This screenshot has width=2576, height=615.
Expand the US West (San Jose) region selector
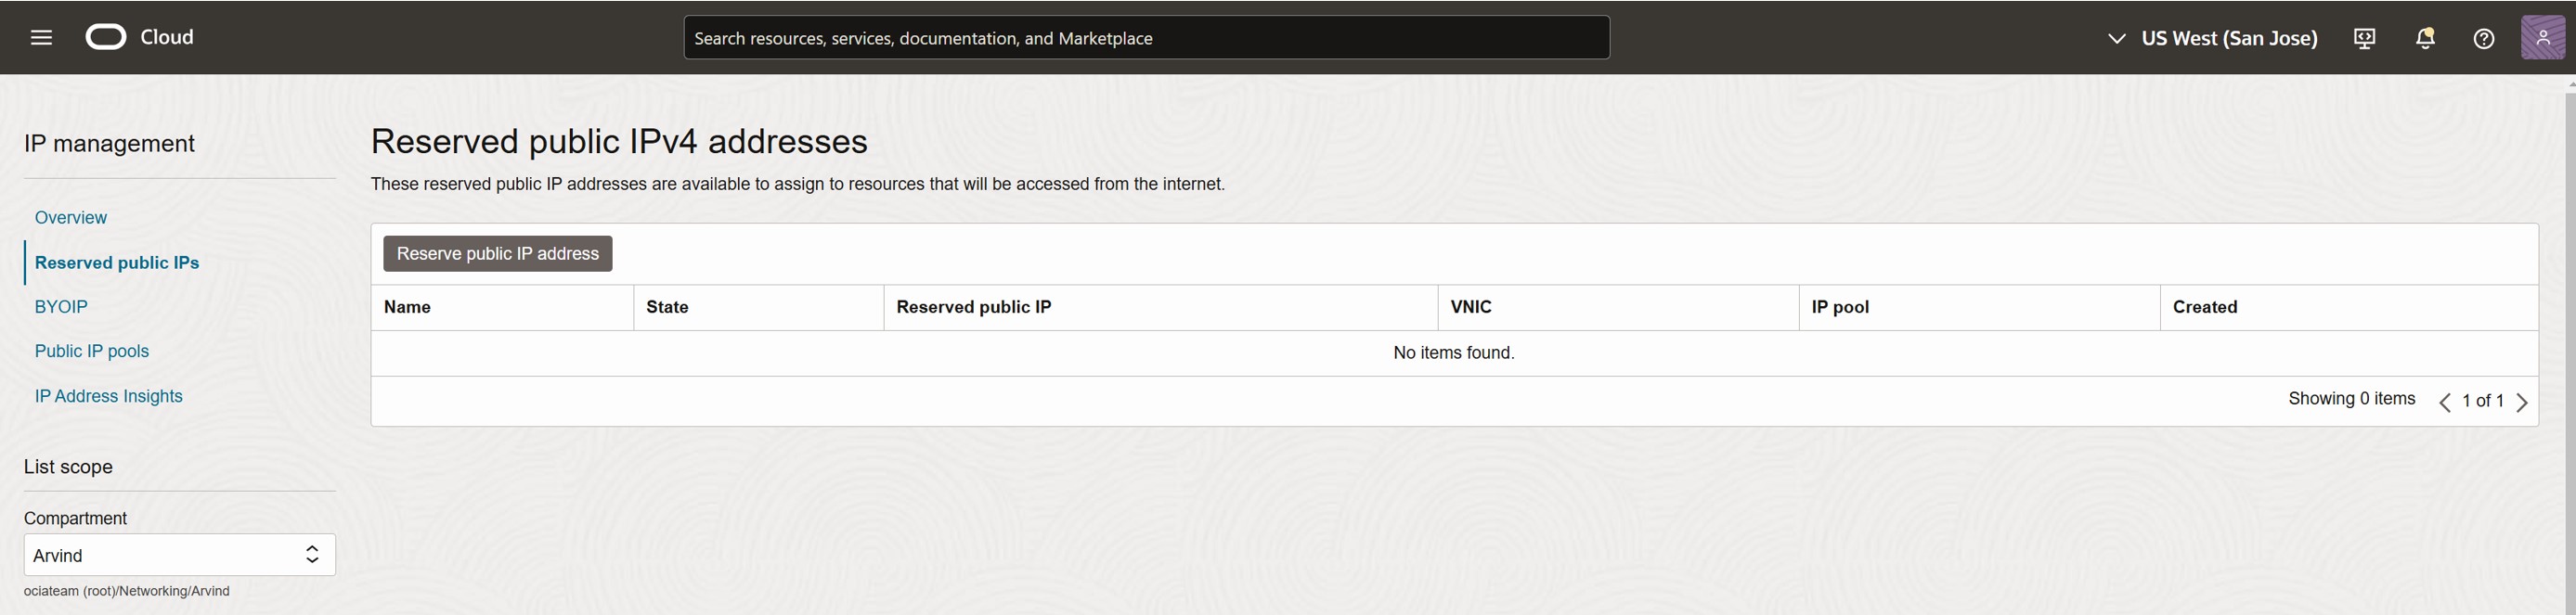[x=2212, y=39]
